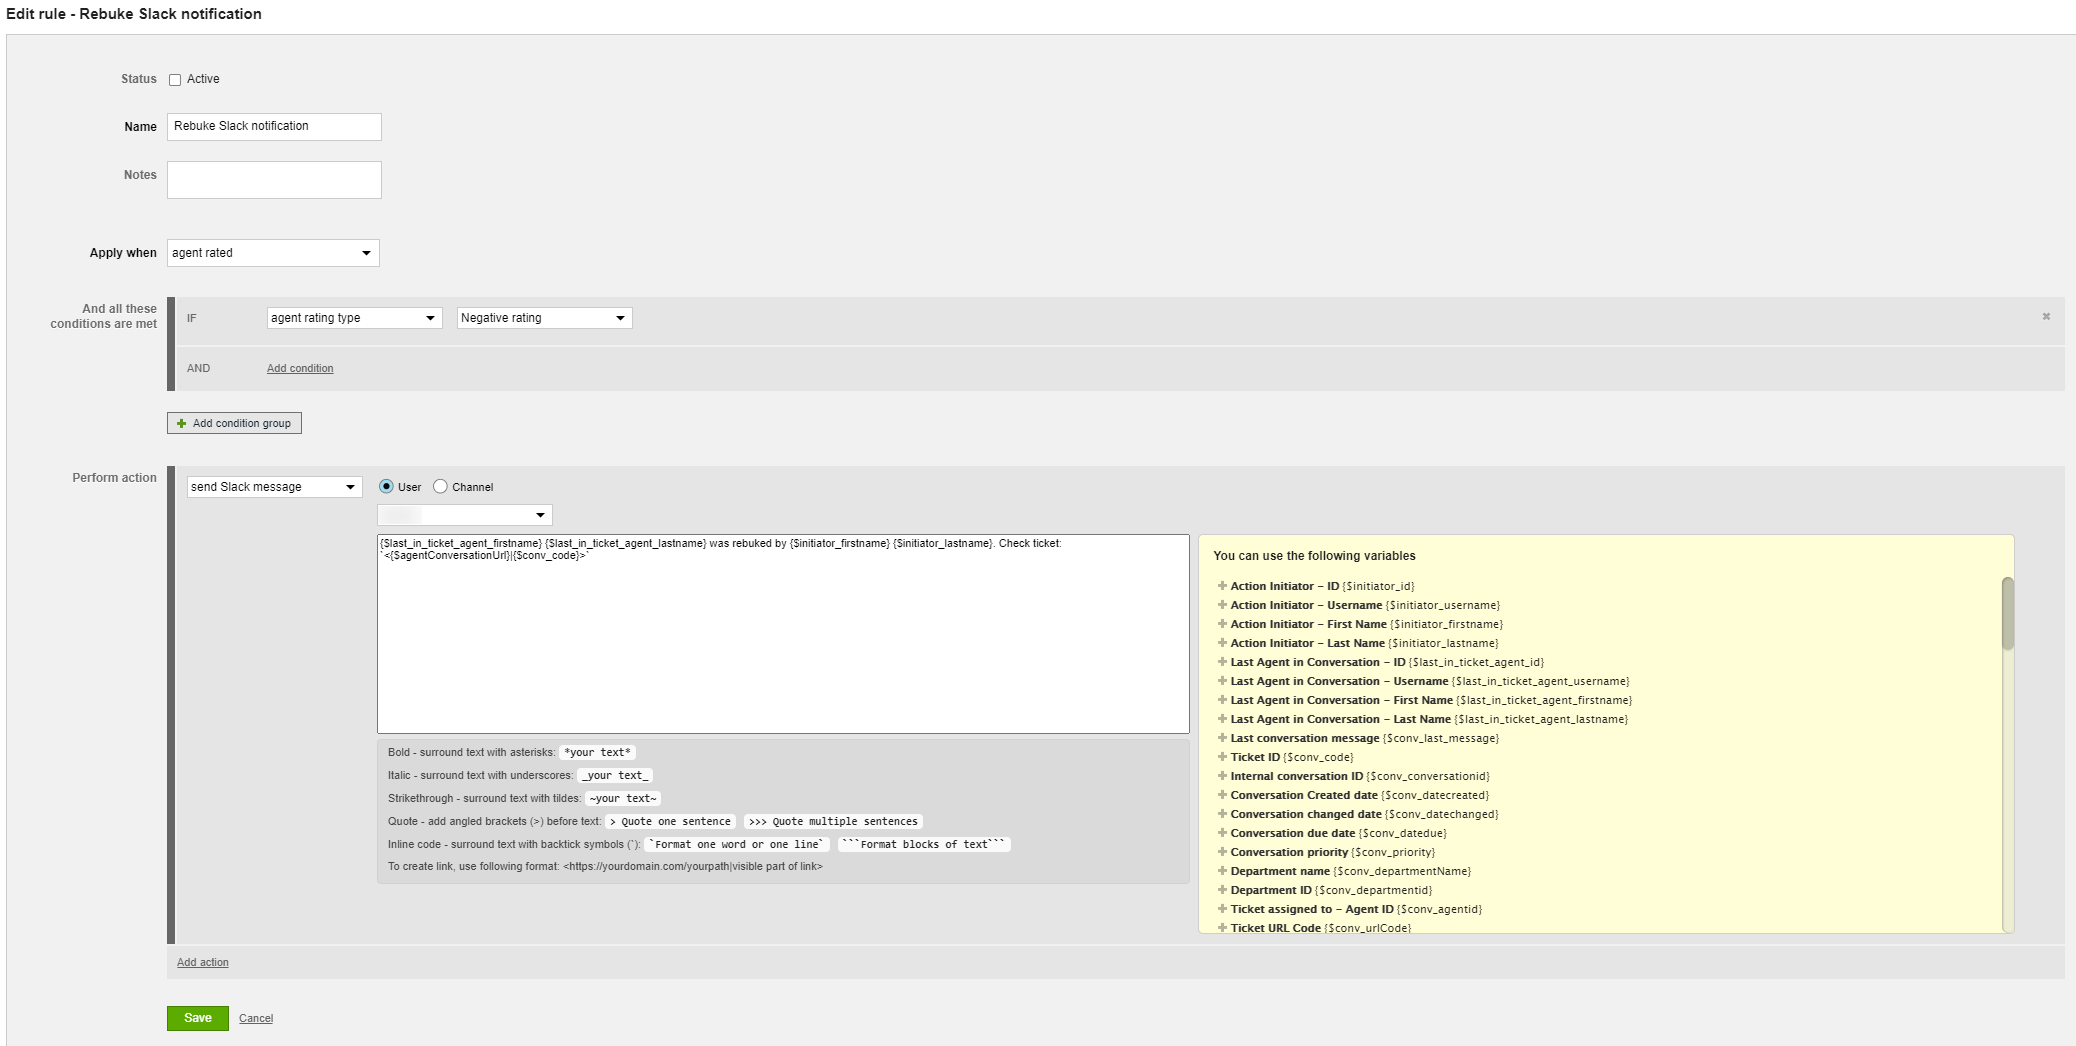The height and width of the screenshot is (1046, 2076).
Task: Open the Slack user selection dropdown
Action: point(464,515)
